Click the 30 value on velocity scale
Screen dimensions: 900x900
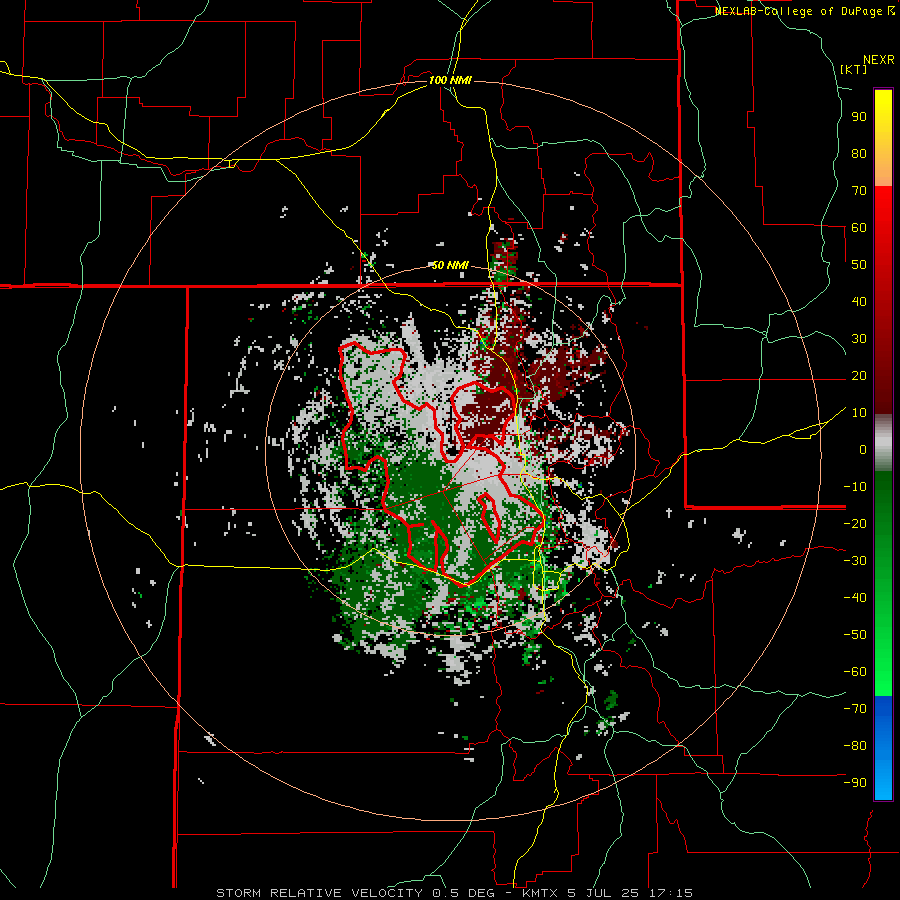click(859, 339)
